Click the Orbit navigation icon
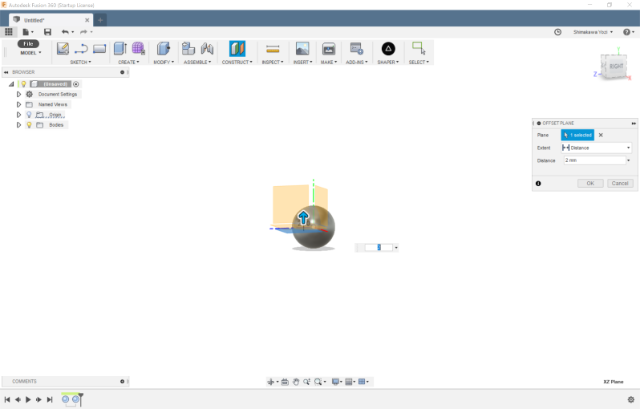Screen dimensions: 640x409 click(271, 382)
